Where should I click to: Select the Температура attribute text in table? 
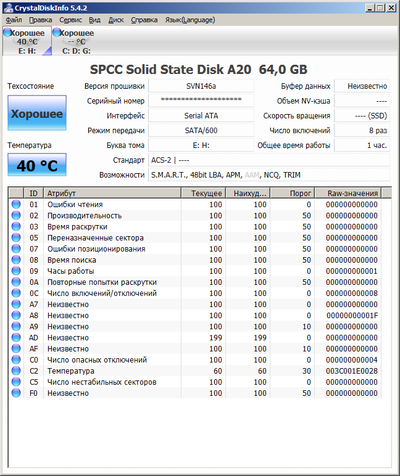click(71, 371)
